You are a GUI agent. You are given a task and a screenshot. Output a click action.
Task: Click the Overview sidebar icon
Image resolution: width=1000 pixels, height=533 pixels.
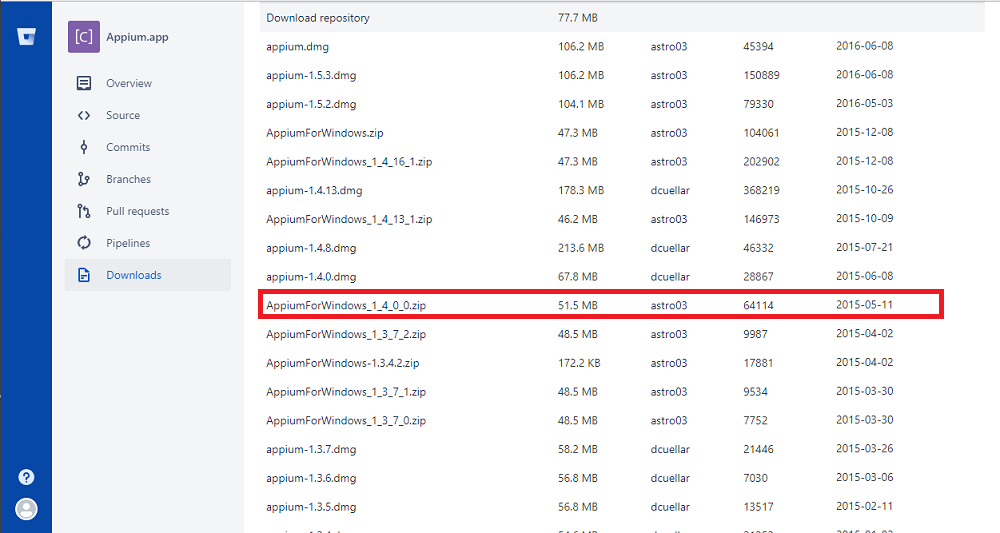tap(84, 84)
